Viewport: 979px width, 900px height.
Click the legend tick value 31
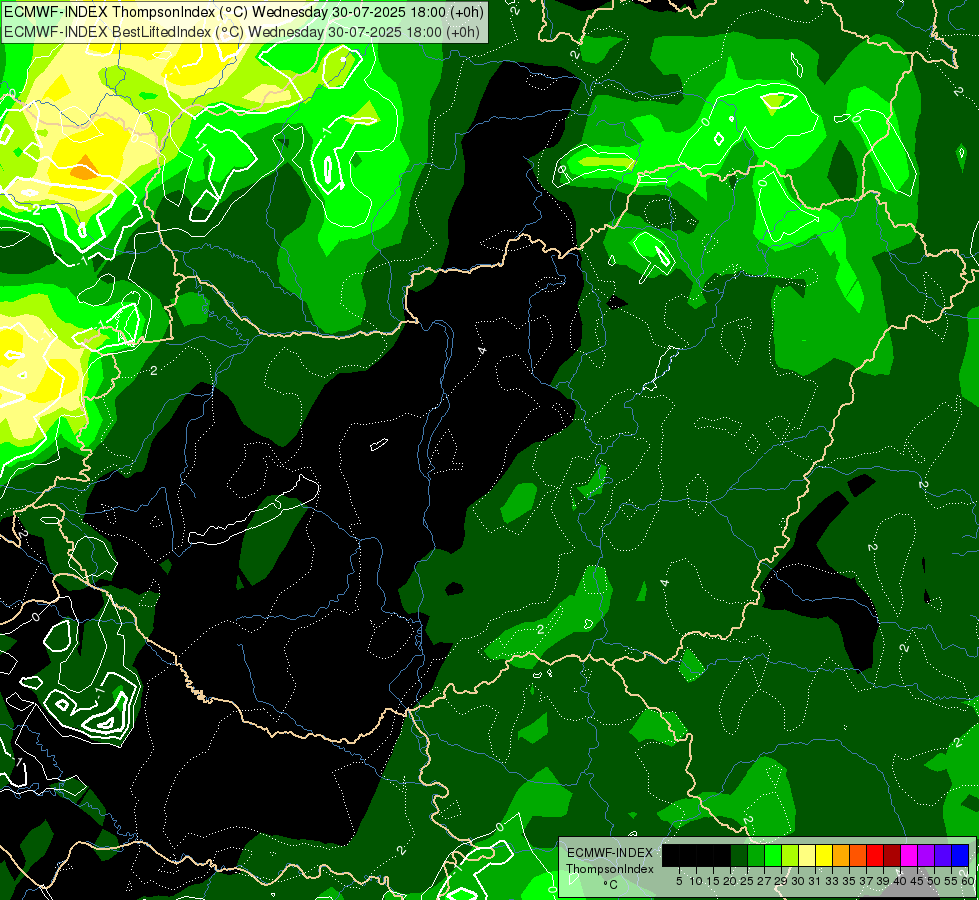[815, 881]
